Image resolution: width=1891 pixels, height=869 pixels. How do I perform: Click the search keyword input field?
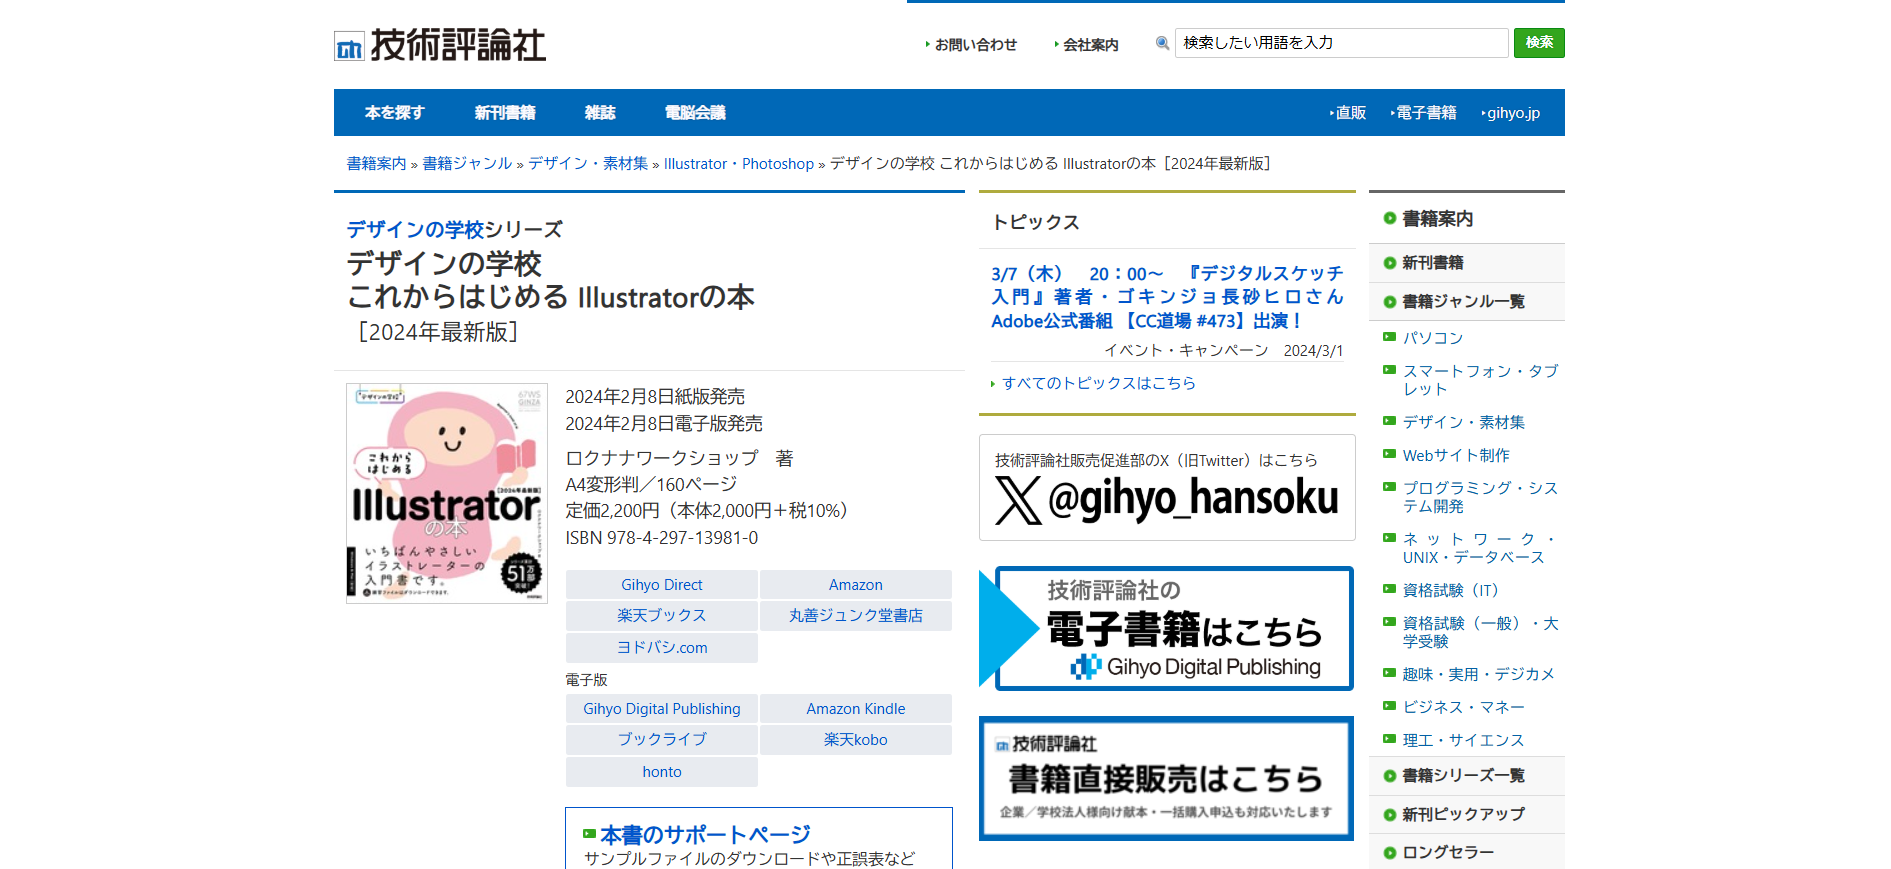[1341, 43]
